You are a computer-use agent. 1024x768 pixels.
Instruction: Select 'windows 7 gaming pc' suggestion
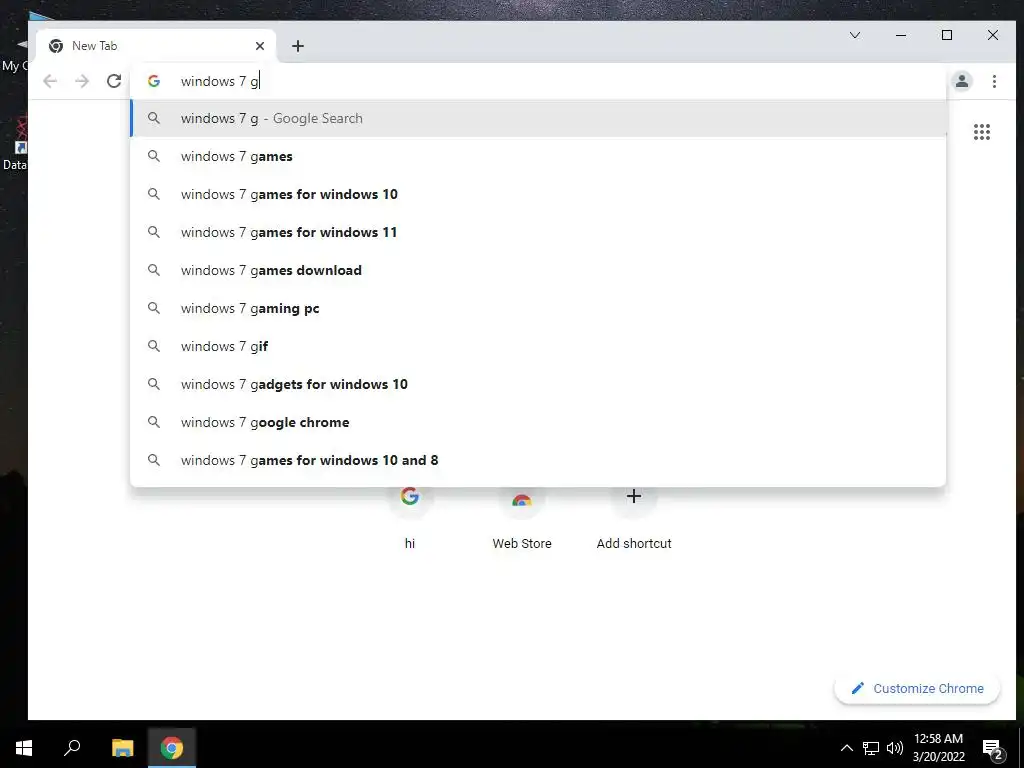click(539, 308)
